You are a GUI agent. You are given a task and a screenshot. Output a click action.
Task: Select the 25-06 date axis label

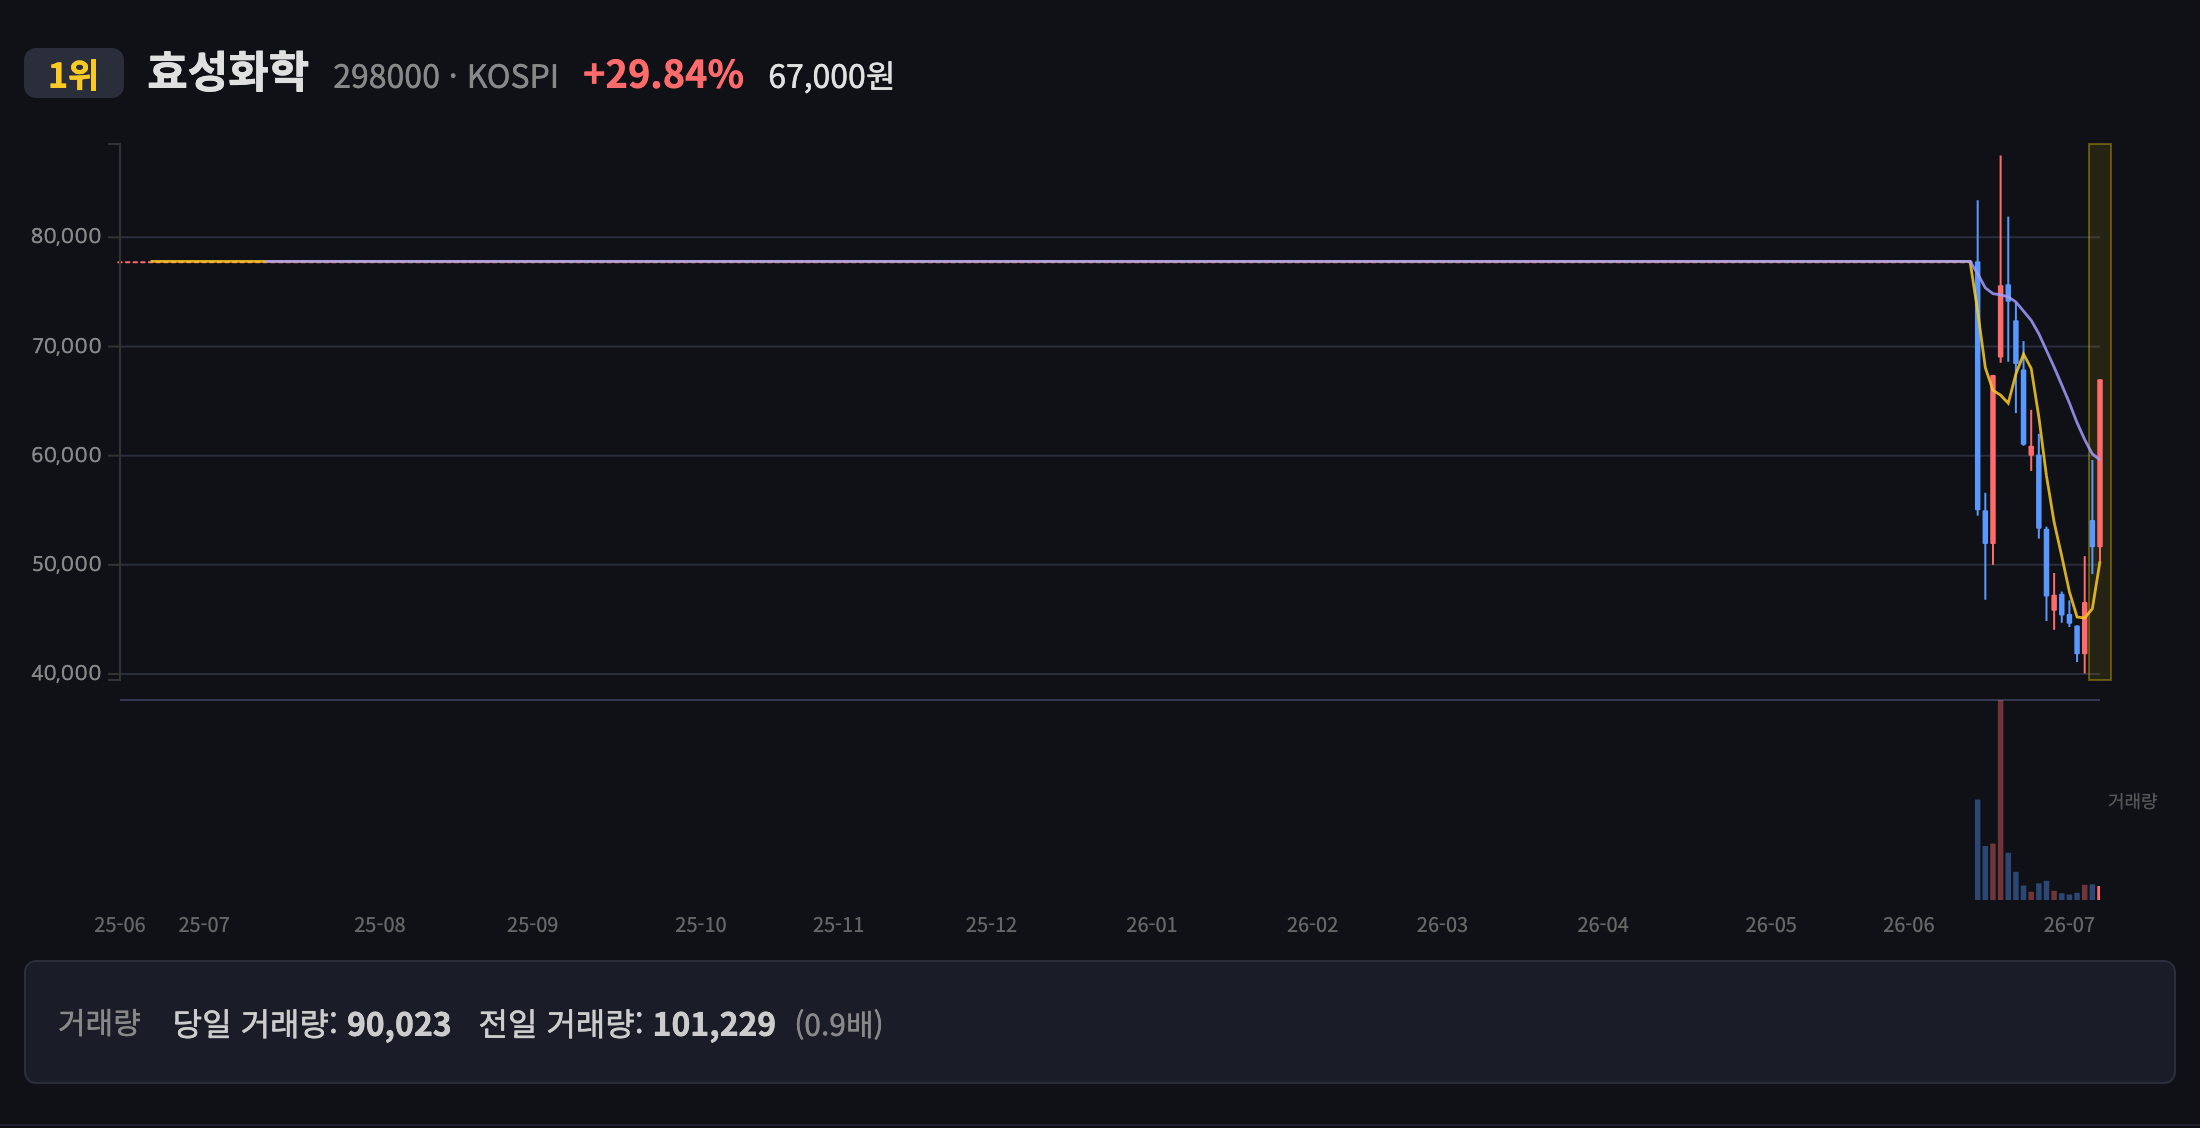[x=120, y=925]
